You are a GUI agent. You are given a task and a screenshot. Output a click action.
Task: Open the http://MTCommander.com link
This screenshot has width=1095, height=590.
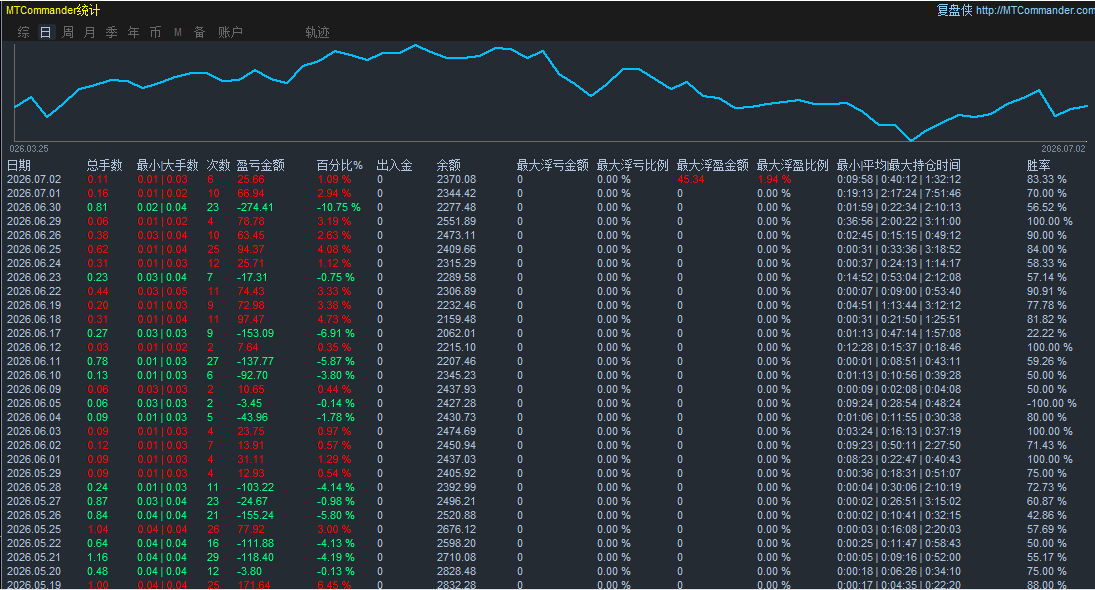pyautogui.click(x=1035, y=10)
